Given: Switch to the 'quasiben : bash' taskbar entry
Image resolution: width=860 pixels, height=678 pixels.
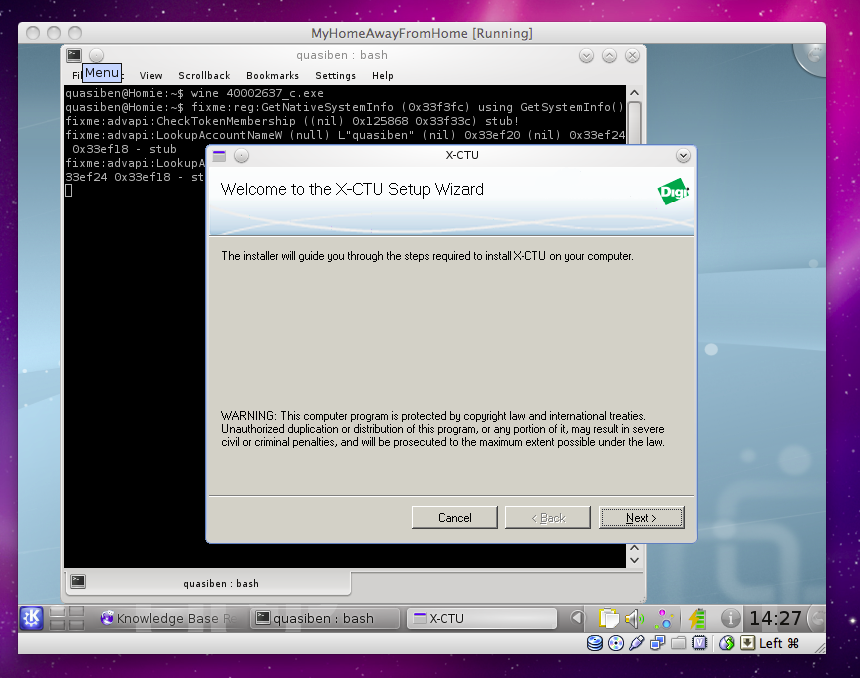Looking at the screenshot, I should (x=326, y=618).
